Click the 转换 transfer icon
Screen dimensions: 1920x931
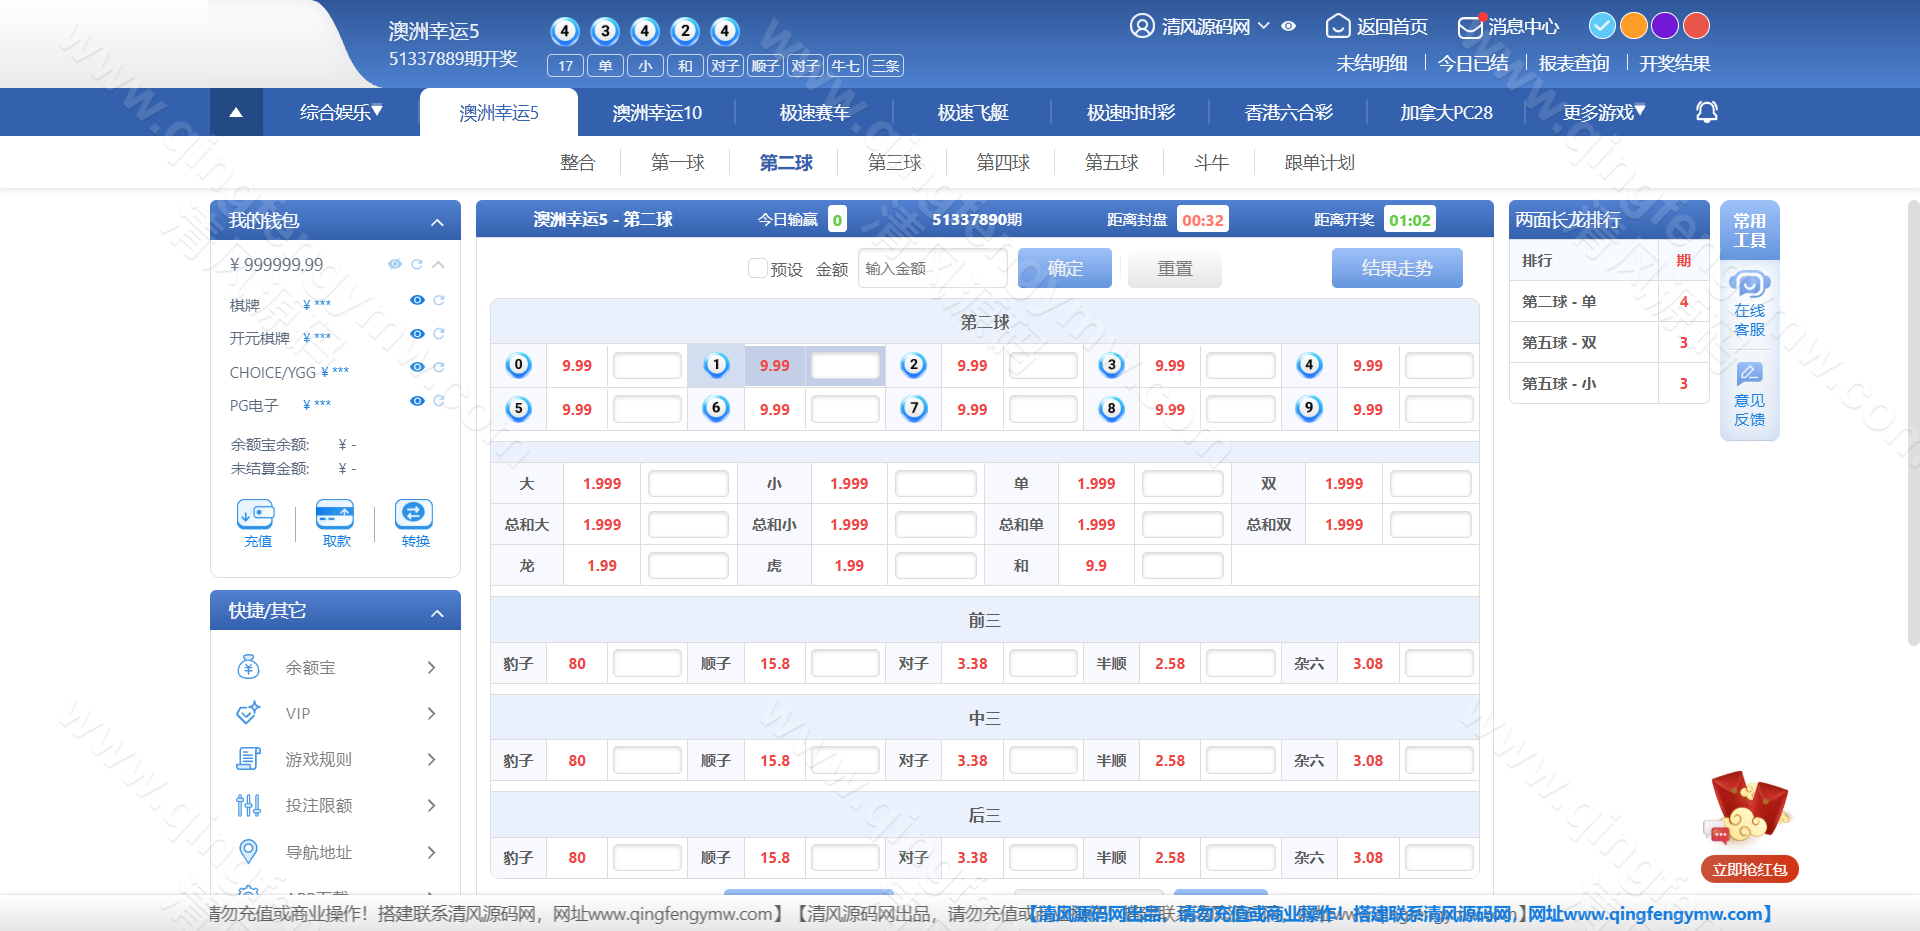pos(414,514)
